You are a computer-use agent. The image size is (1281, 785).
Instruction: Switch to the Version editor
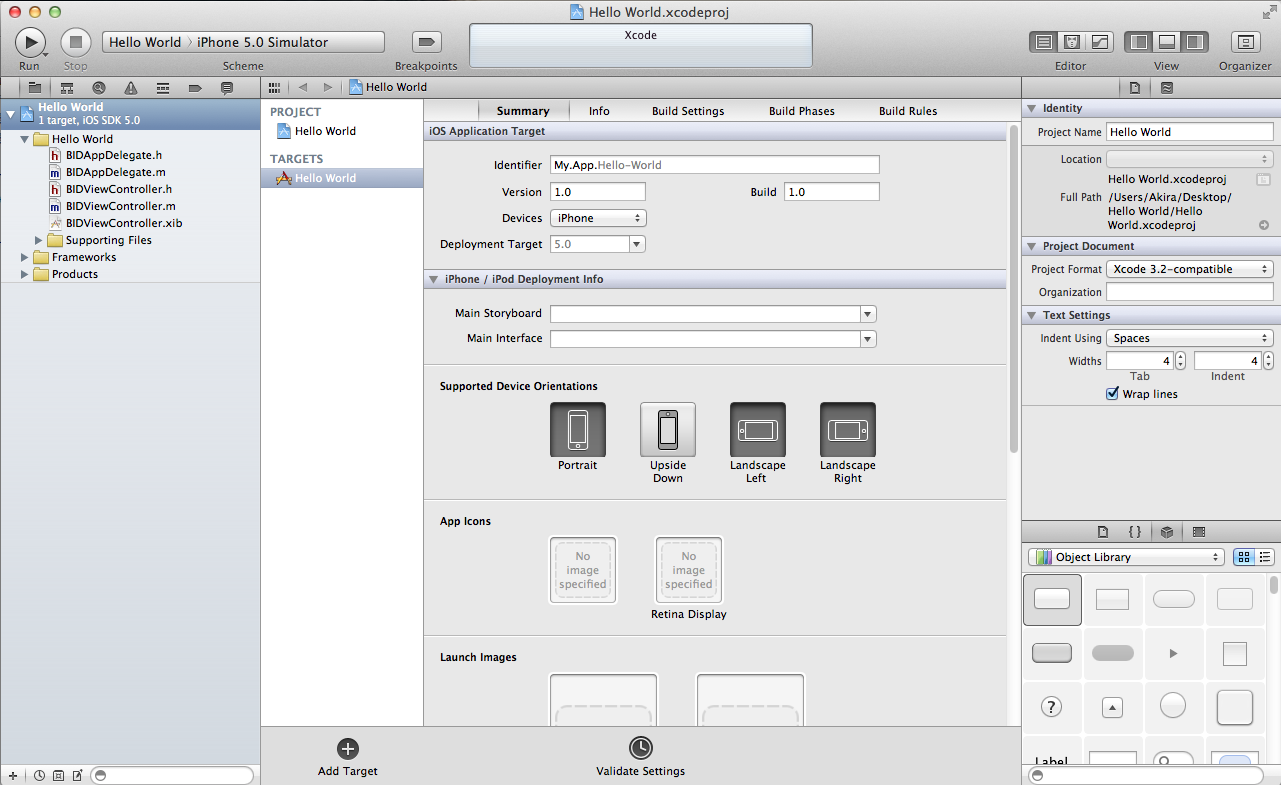click(x=1100, y=42)
